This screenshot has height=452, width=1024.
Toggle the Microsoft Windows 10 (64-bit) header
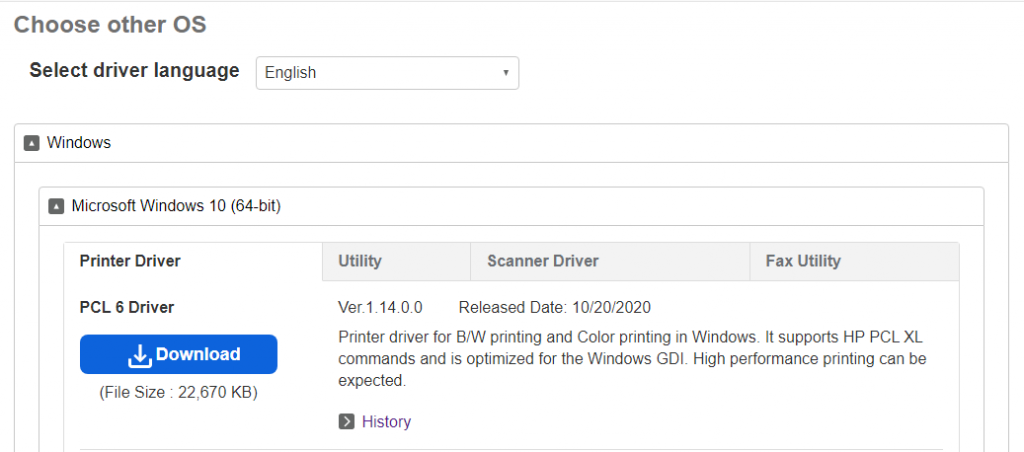[x=511, y=206]
